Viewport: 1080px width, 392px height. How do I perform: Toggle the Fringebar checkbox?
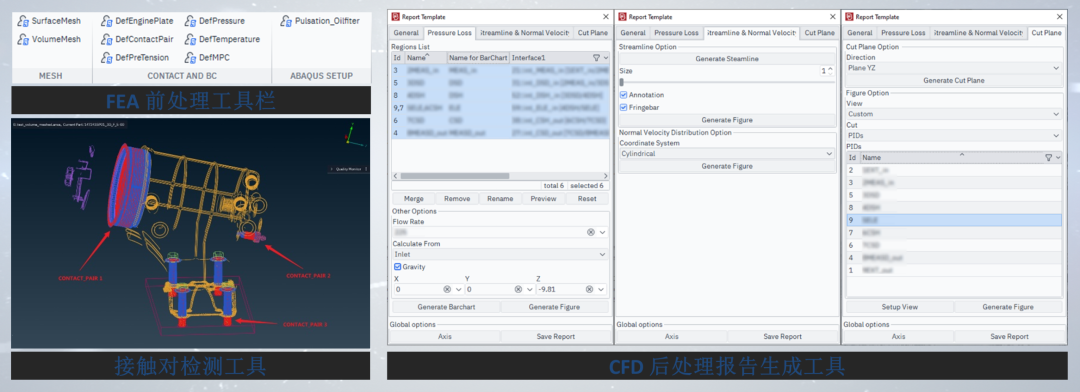[x=623, y=107]
